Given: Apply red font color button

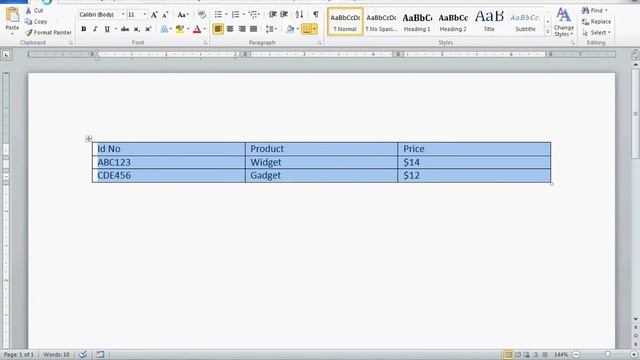Looking at the screenshot, I should (x=197, y=29).
